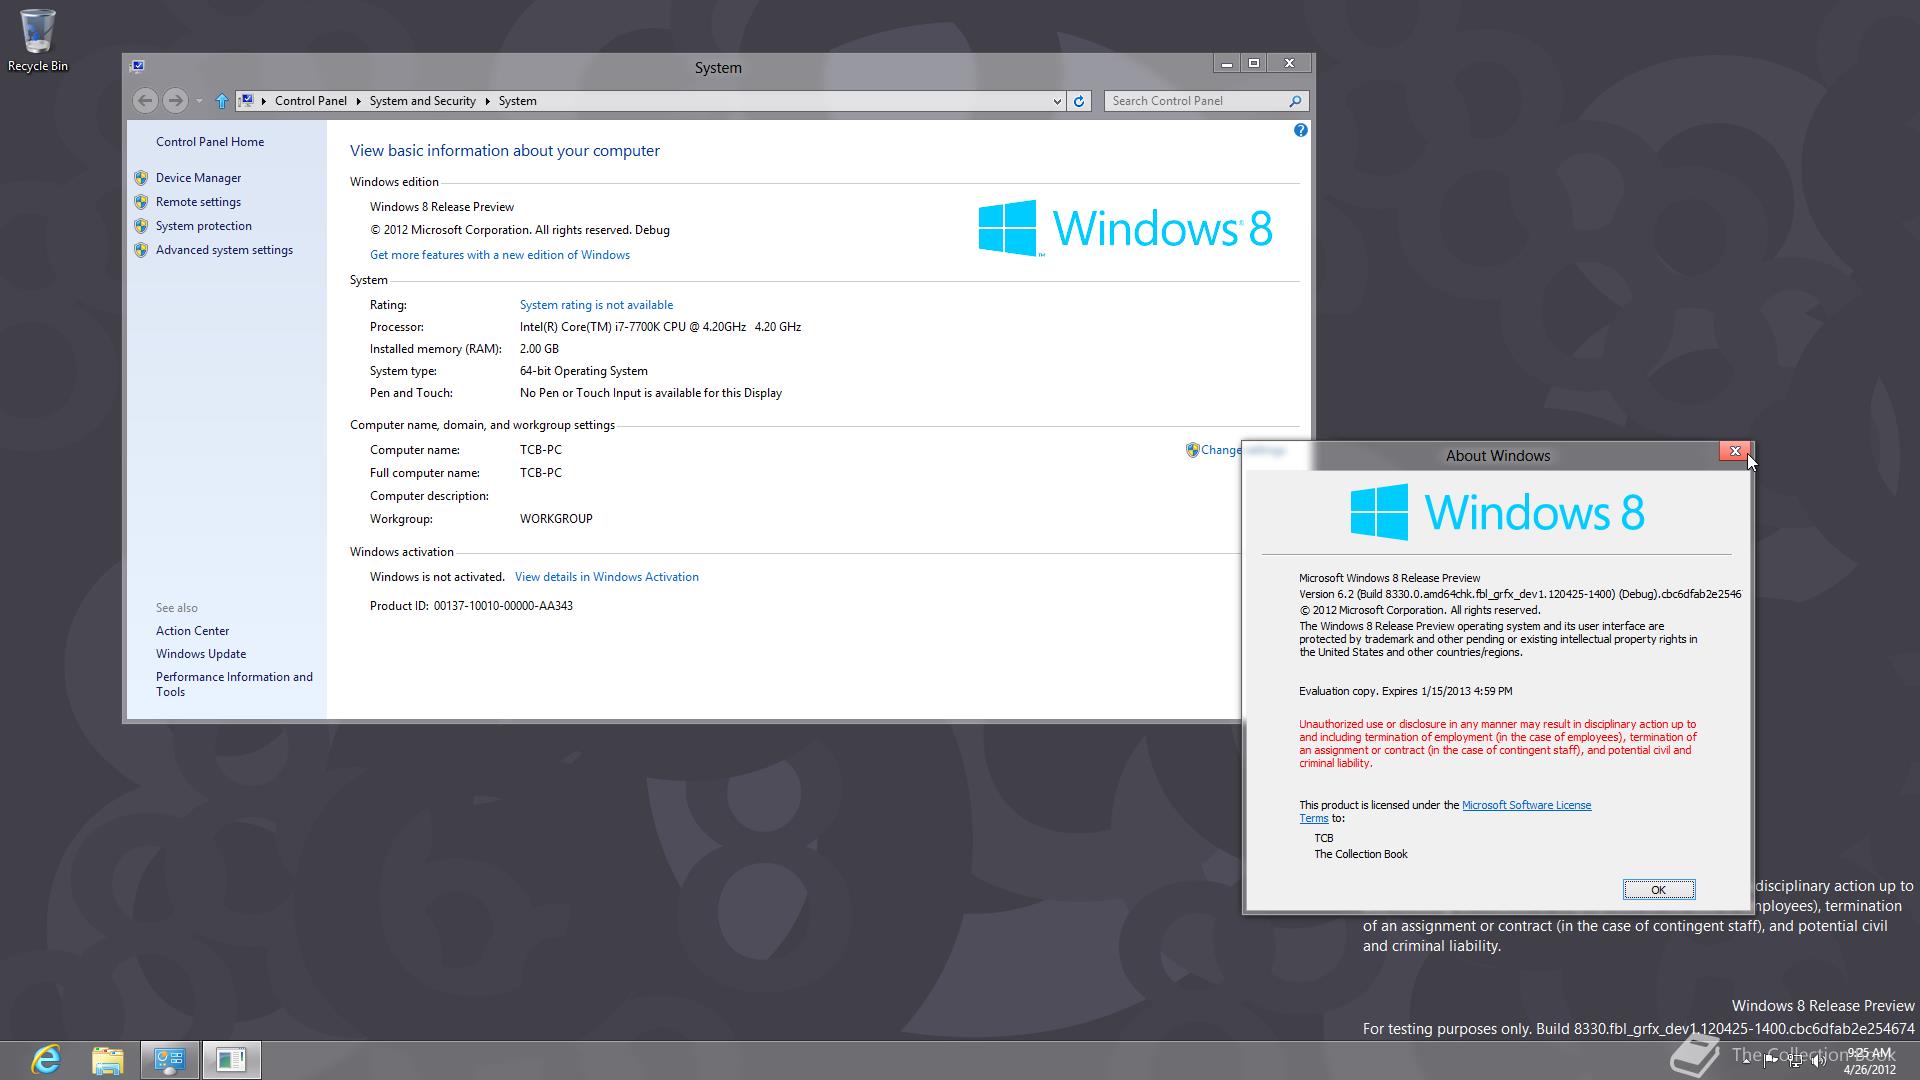Viewport: 1920px width, 1080px height.
Task: Click the build version text in About Windows
Action: (x=1520, y=594)
